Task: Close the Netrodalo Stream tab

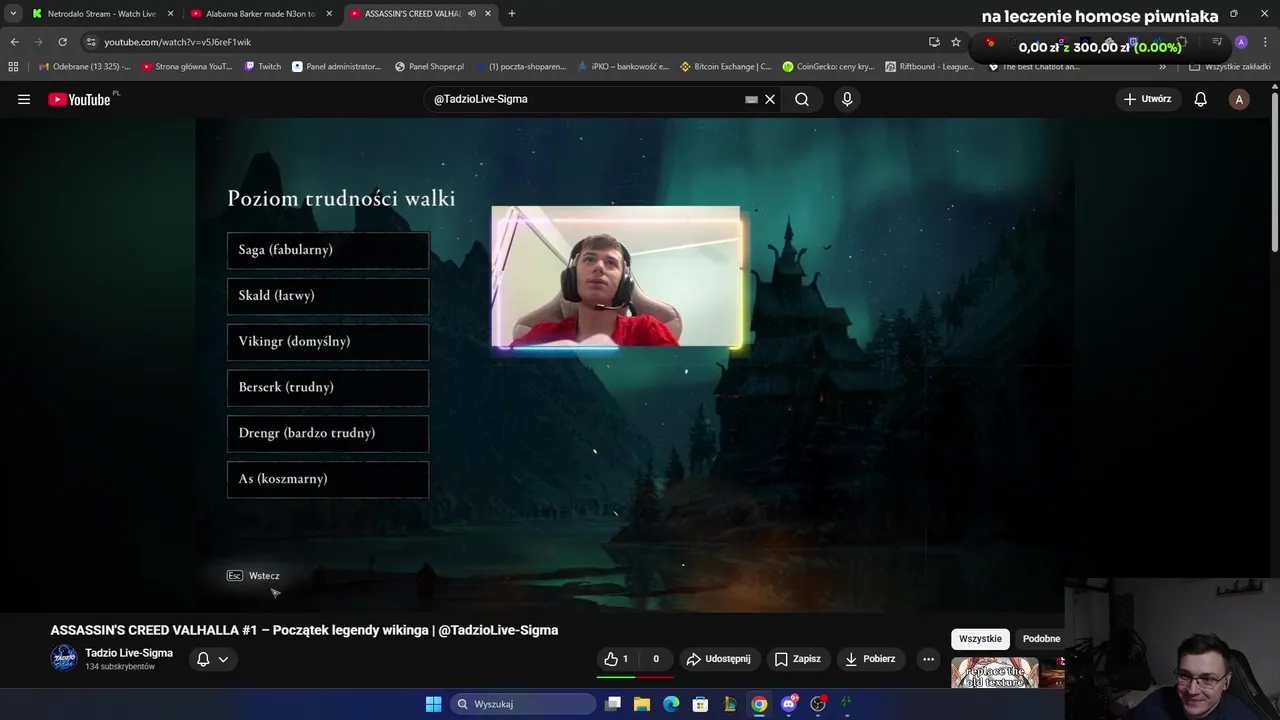Action: [x=170, y=14]
